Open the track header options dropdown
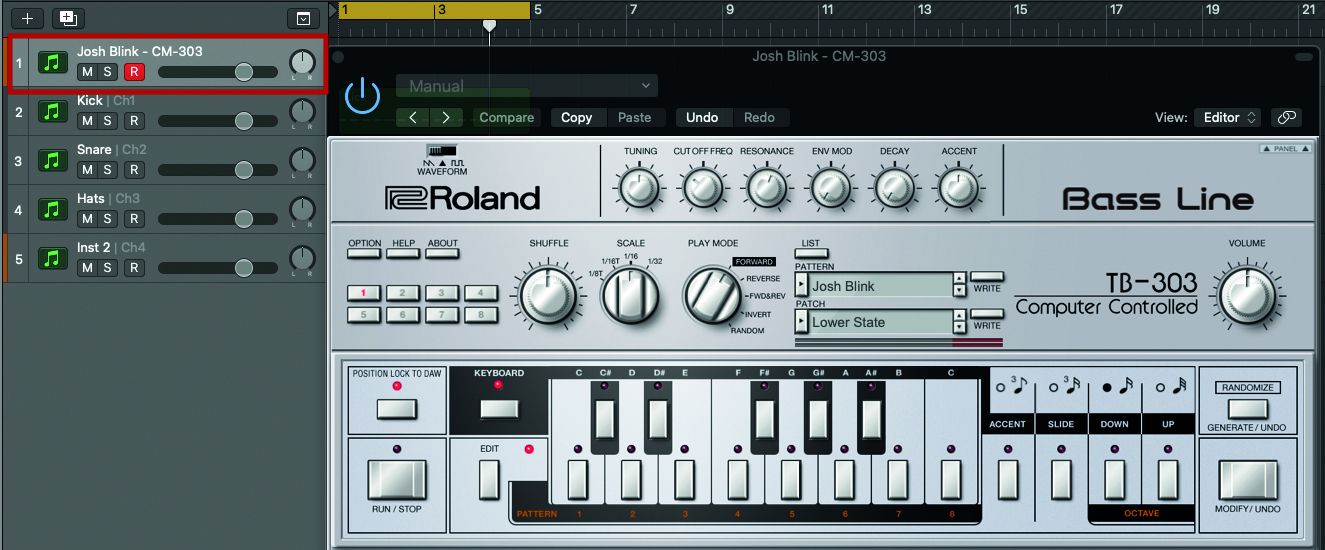This screenshot has width=1325, height=550. 302,18
